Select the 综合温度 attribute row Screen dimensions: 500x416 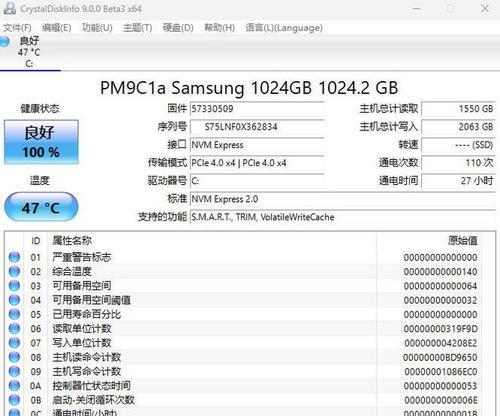point(243,271)
